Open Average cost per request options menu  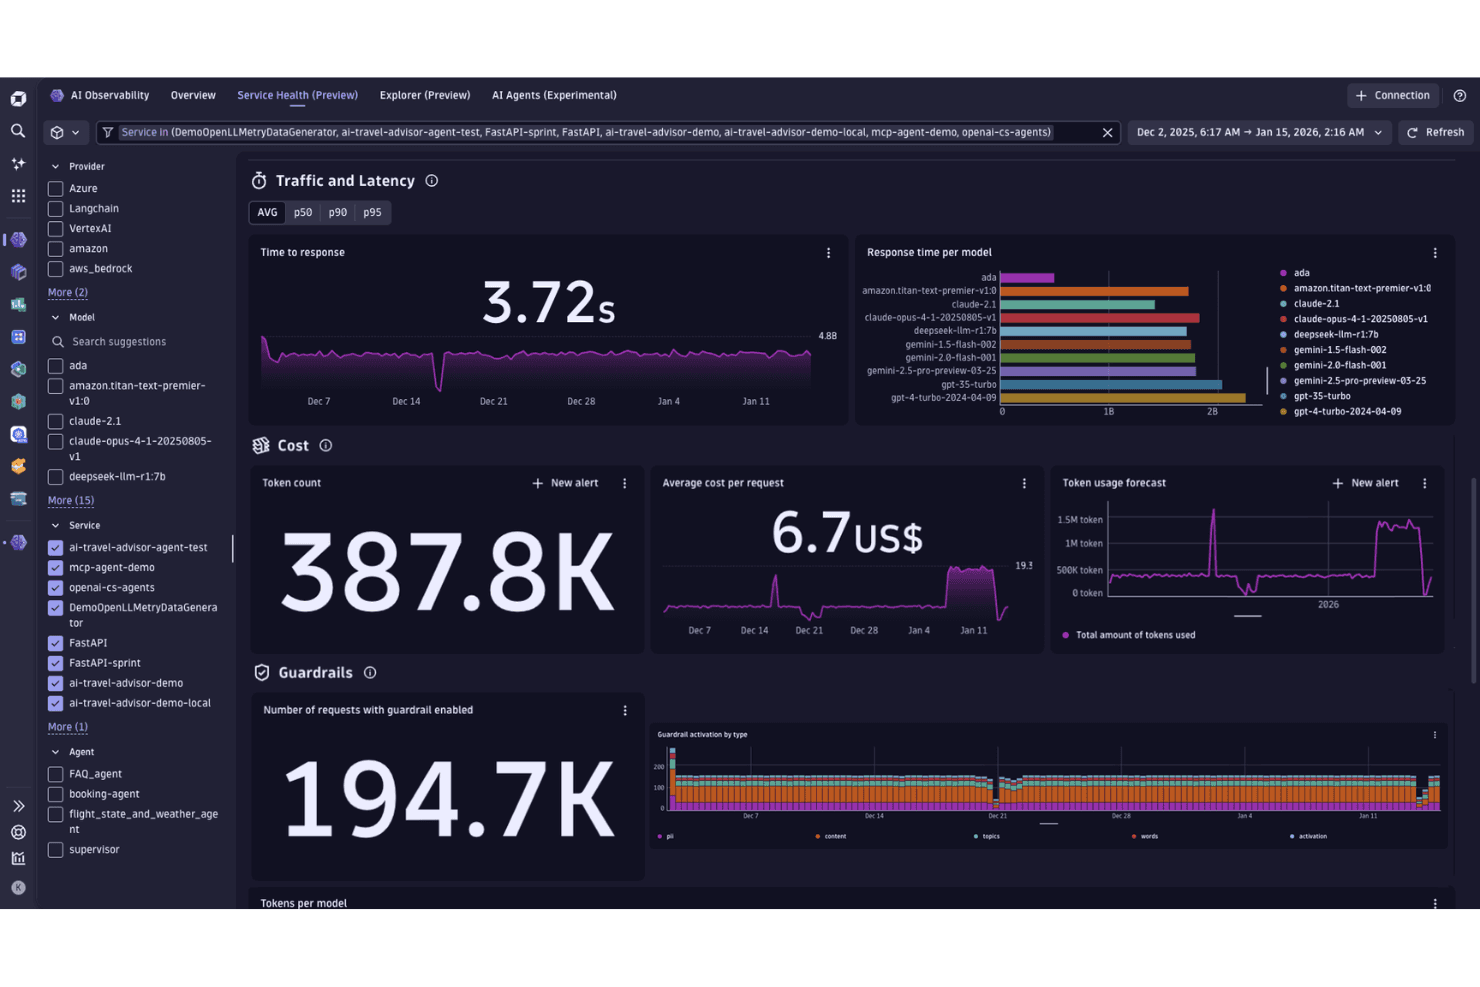(1024, 483)
